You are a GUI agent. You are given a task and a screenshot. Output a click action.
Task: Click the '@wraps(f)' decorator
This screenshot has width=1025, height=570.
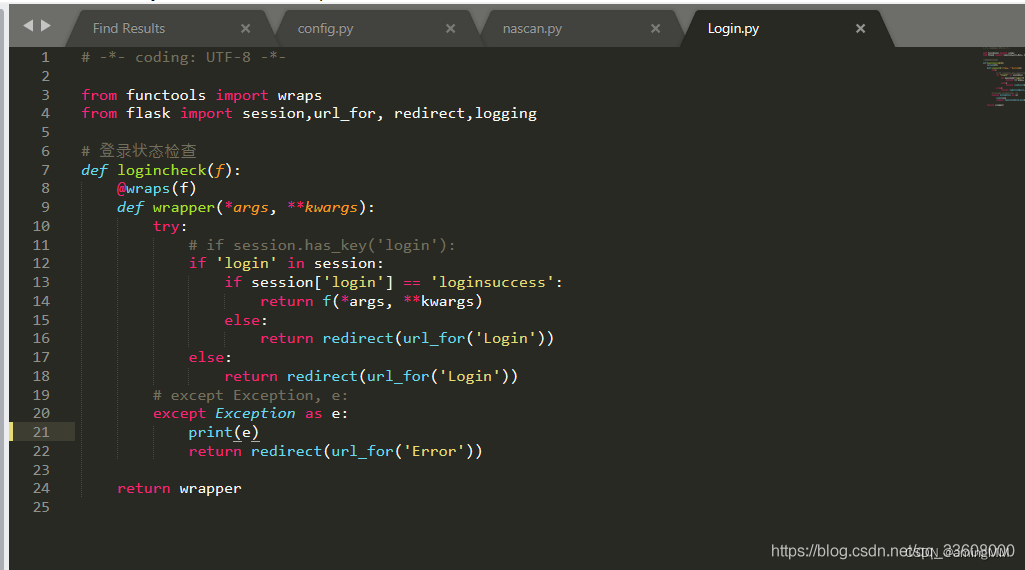click(156, 189)
